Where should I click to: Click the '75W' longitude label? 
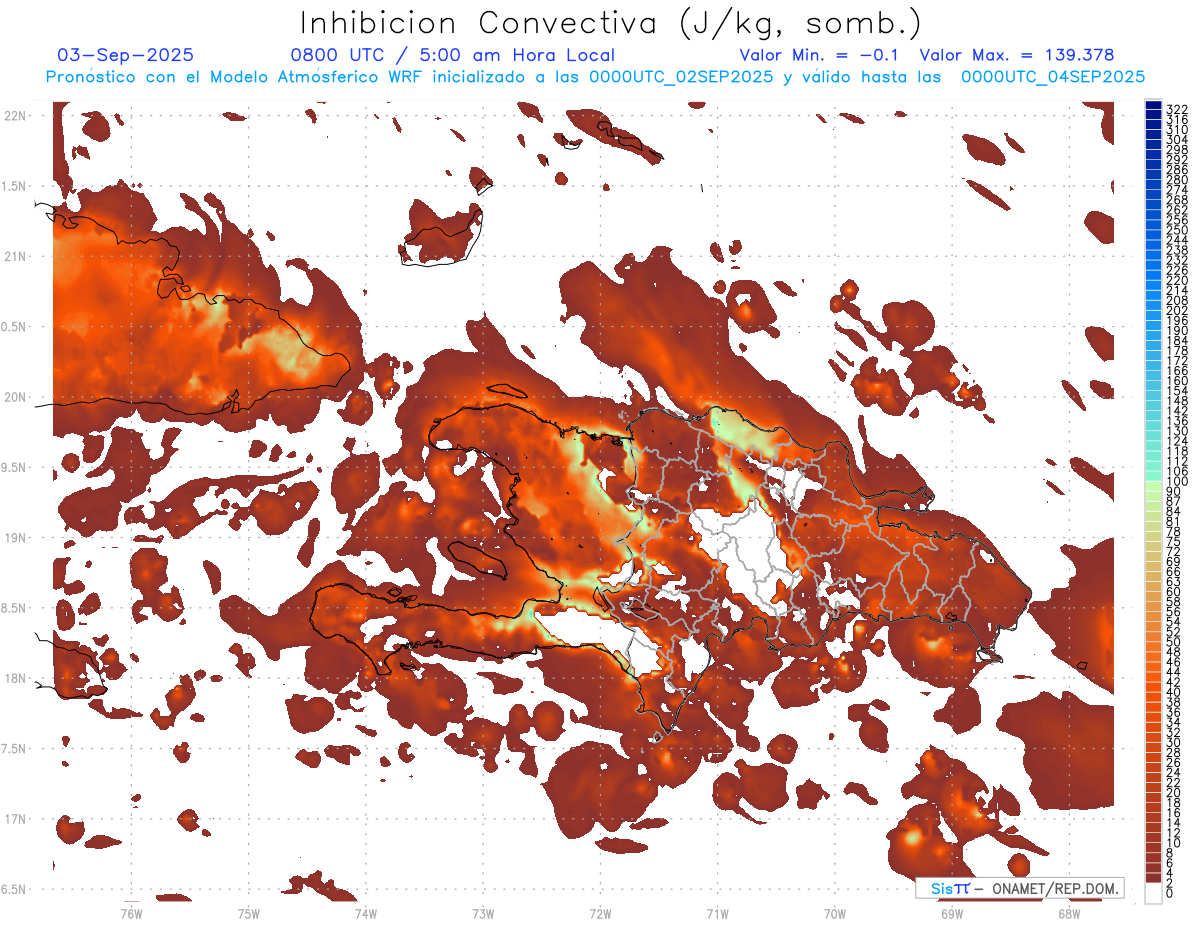[248, 913]
